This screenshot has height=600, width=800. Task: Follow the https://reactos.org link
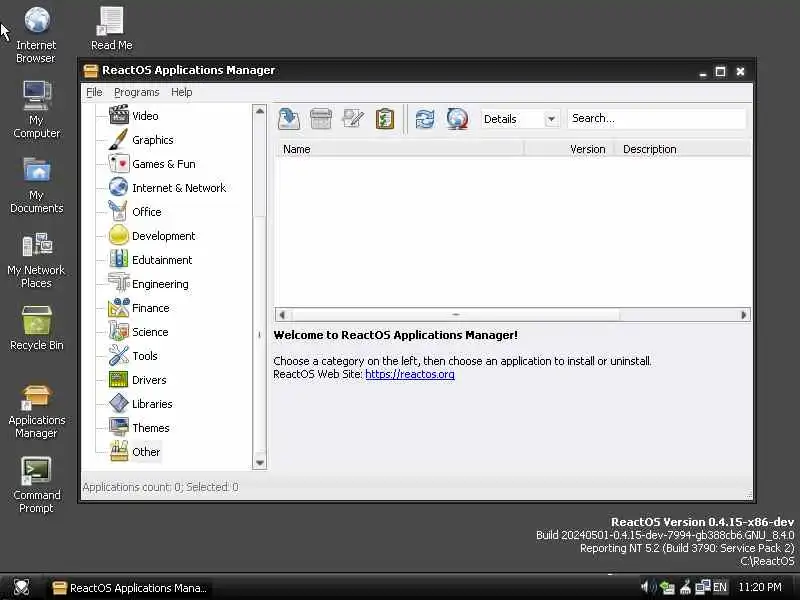[410, 374]
